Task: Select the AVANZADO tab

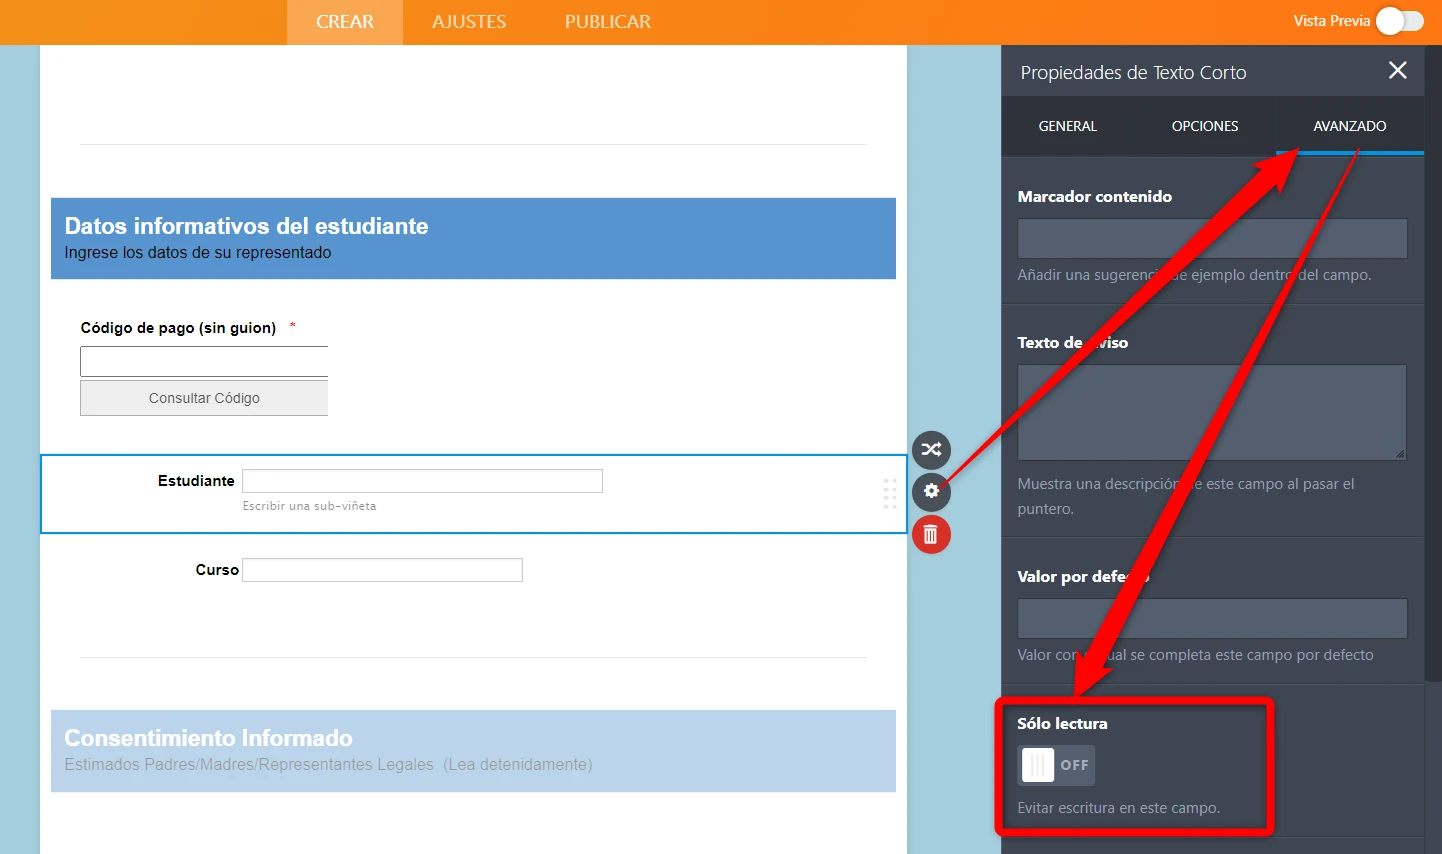Action: coord(1349,126)
